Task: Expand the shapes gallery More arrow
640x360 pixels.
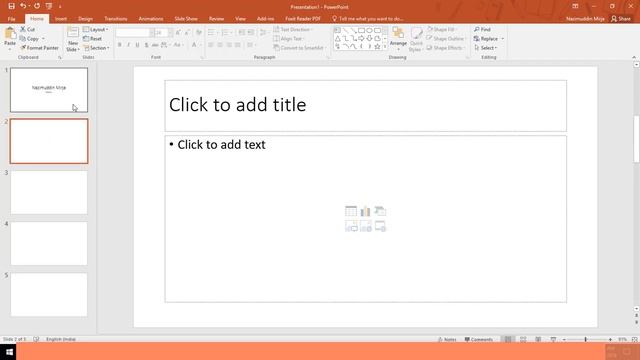Action: (384, 47)
